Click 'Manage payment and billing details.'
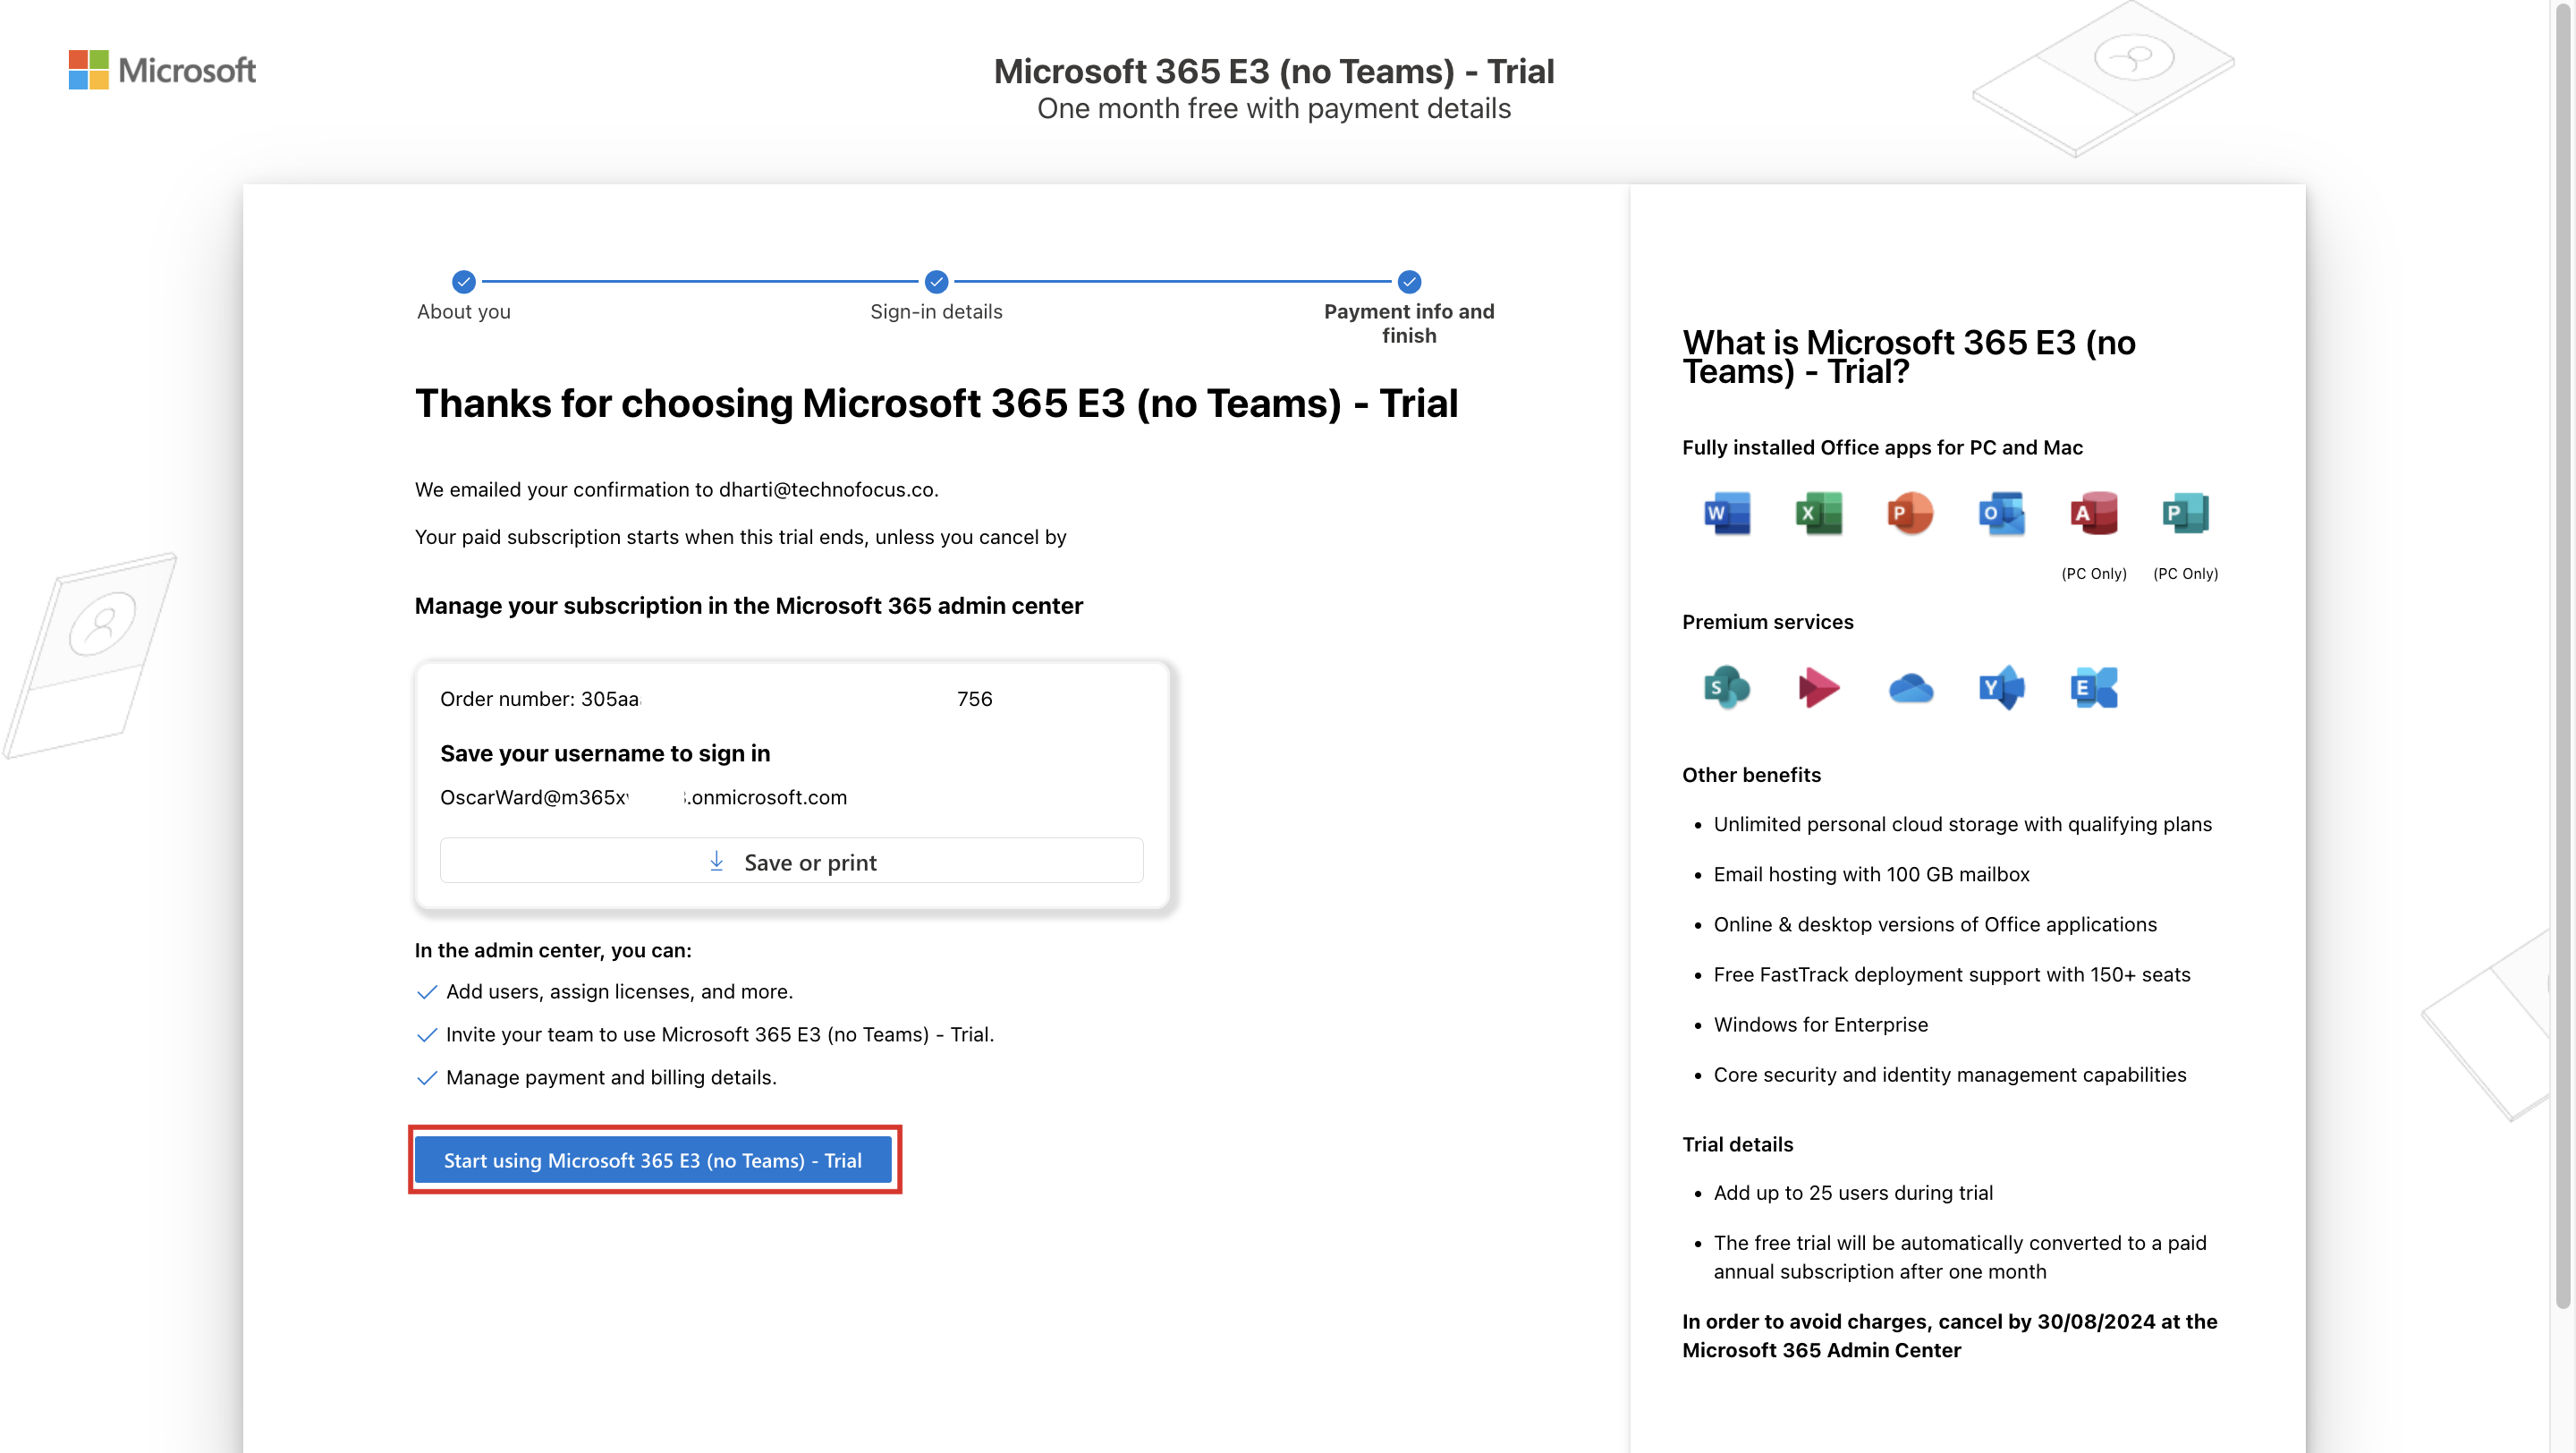Viewport: 2576px width, 1453px height. pos(611,1077)
